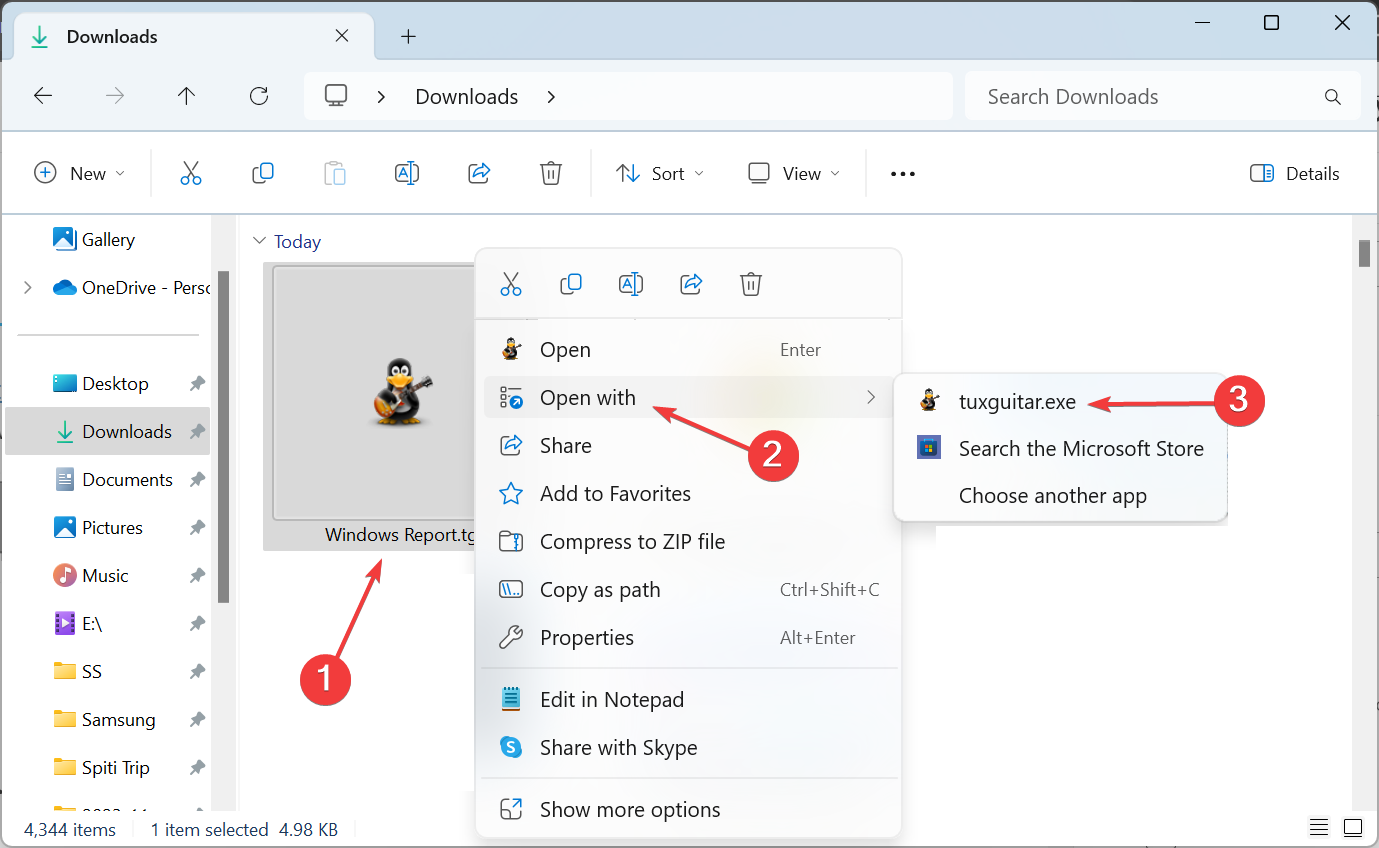The height and width of the screenshot is (848, 1379).
Task: Click the search magnifier icon
Action: point(1332,97)
